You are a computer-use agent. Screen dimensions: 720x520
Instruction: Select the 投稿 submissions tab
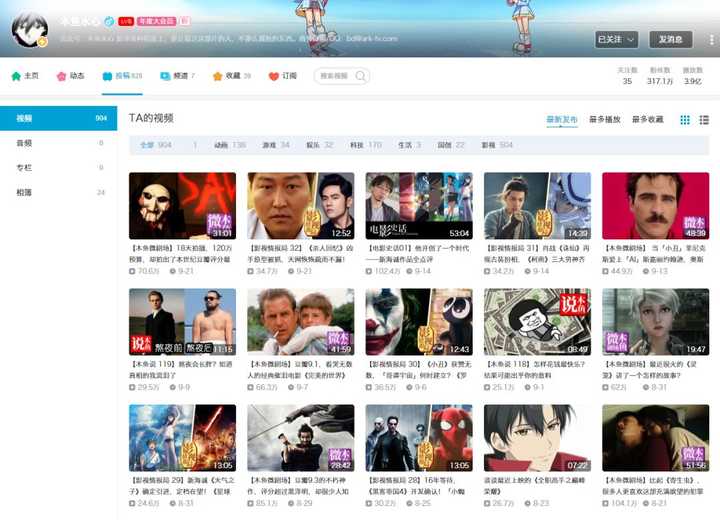122,76
